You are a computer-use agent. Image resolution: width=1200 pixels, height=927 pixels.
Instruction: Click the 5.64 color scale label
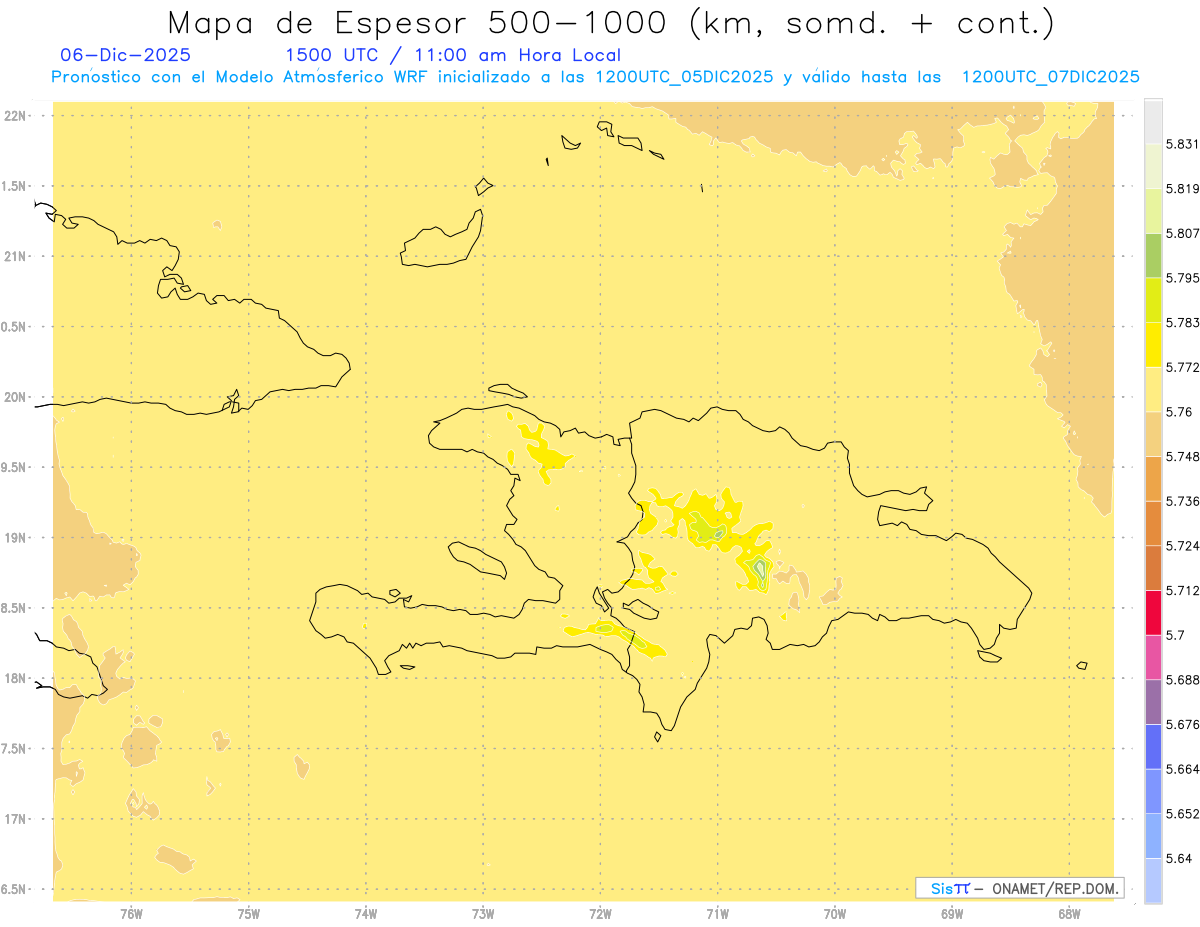pyautogui.click(x=1179, y=859)
